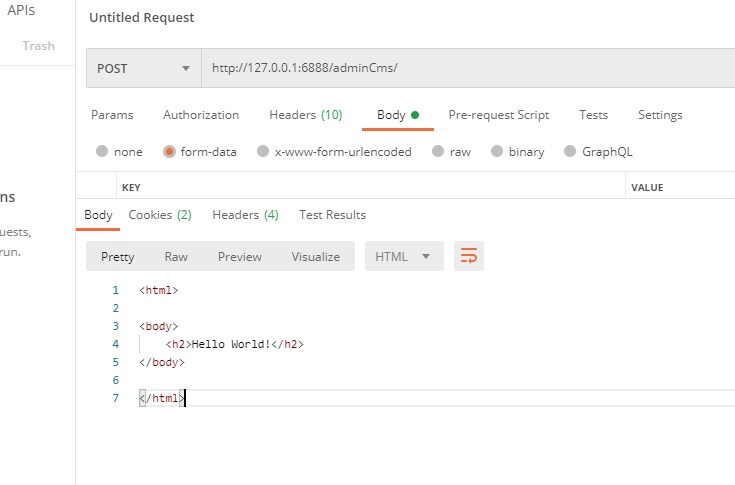Select the none body type radio
This screenshot has height=485, width=735.
coord(102,152)
